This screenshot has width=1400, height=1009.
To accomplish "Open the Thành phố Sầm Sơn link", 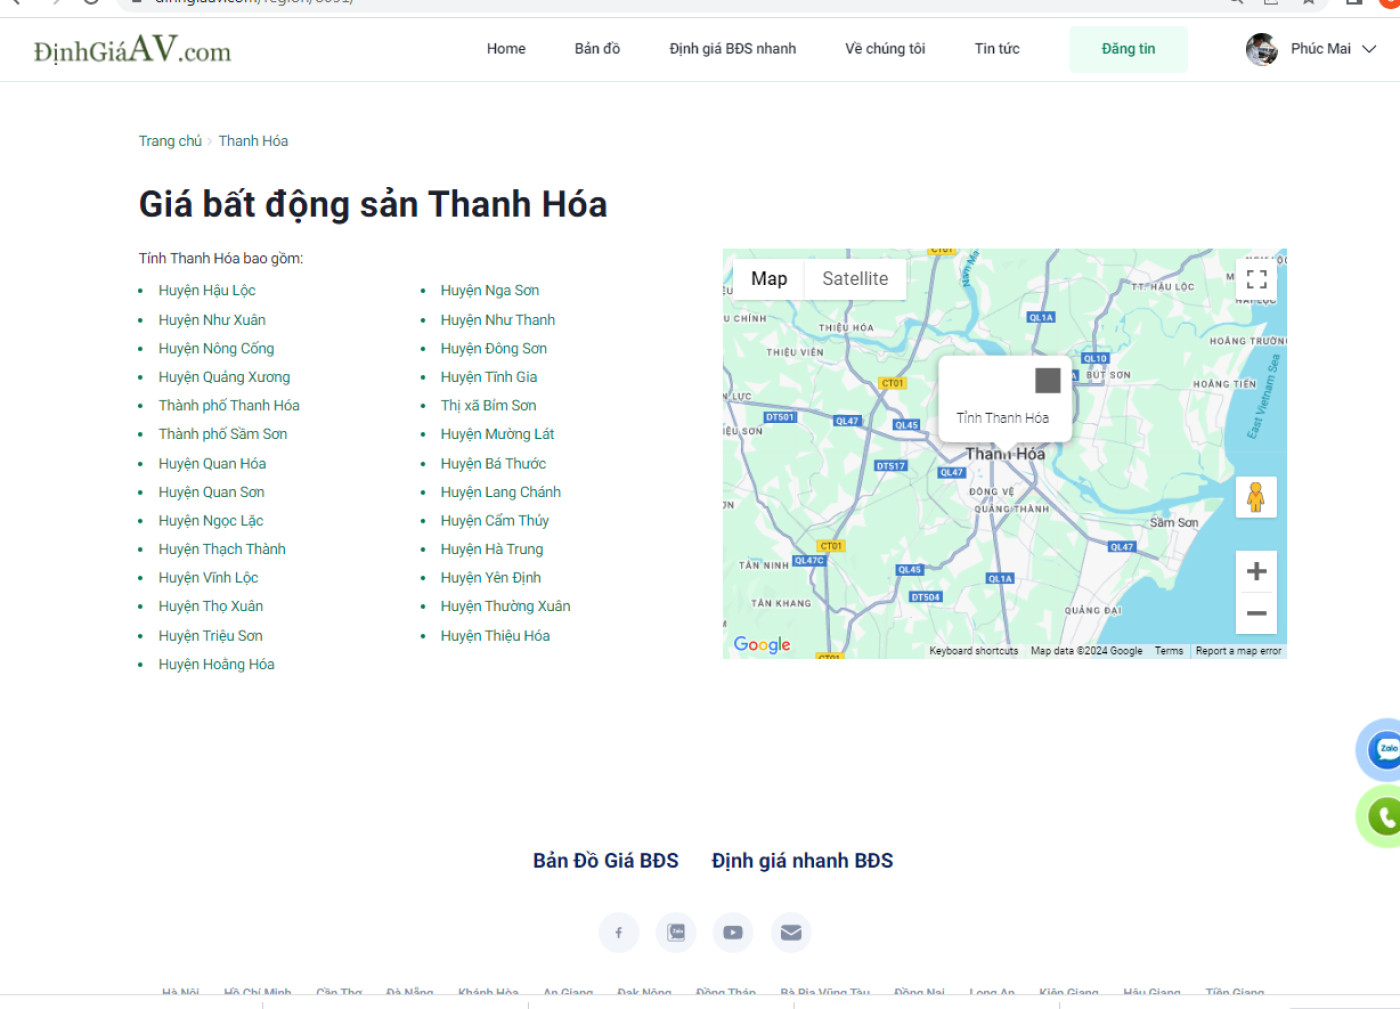I will point(223,434).
